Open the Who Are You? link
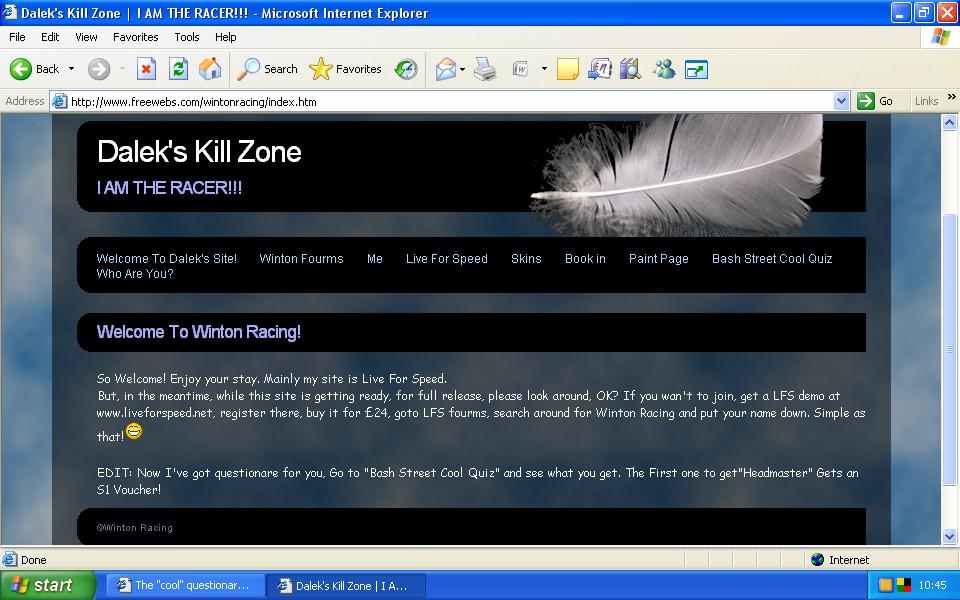Image resolution: width=960 pixels, height=600 pixels. click(x=135, y=274)
